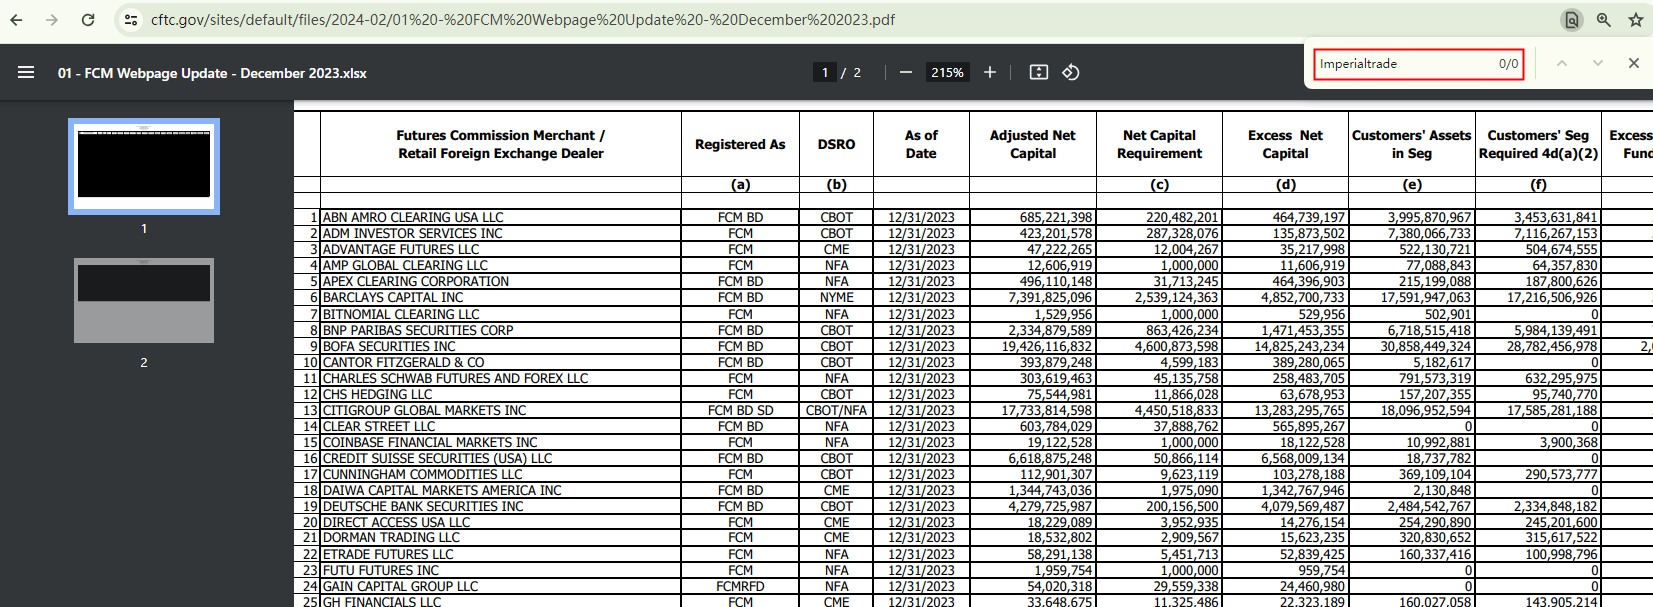Go back to previous page

pyautogui.click(x=16, y=20)
